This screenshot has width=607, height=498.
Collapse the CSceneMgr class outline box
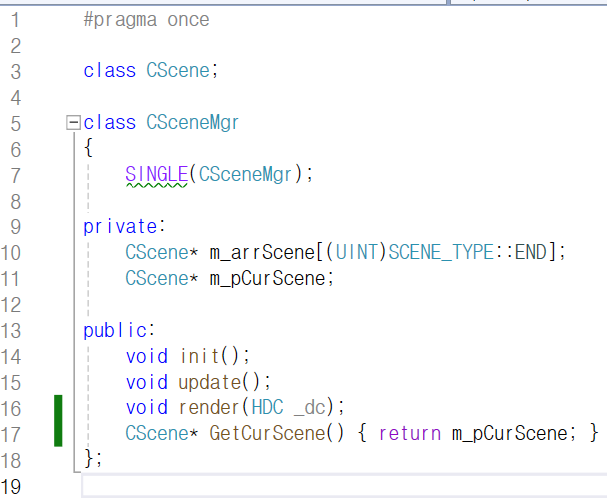73,122
